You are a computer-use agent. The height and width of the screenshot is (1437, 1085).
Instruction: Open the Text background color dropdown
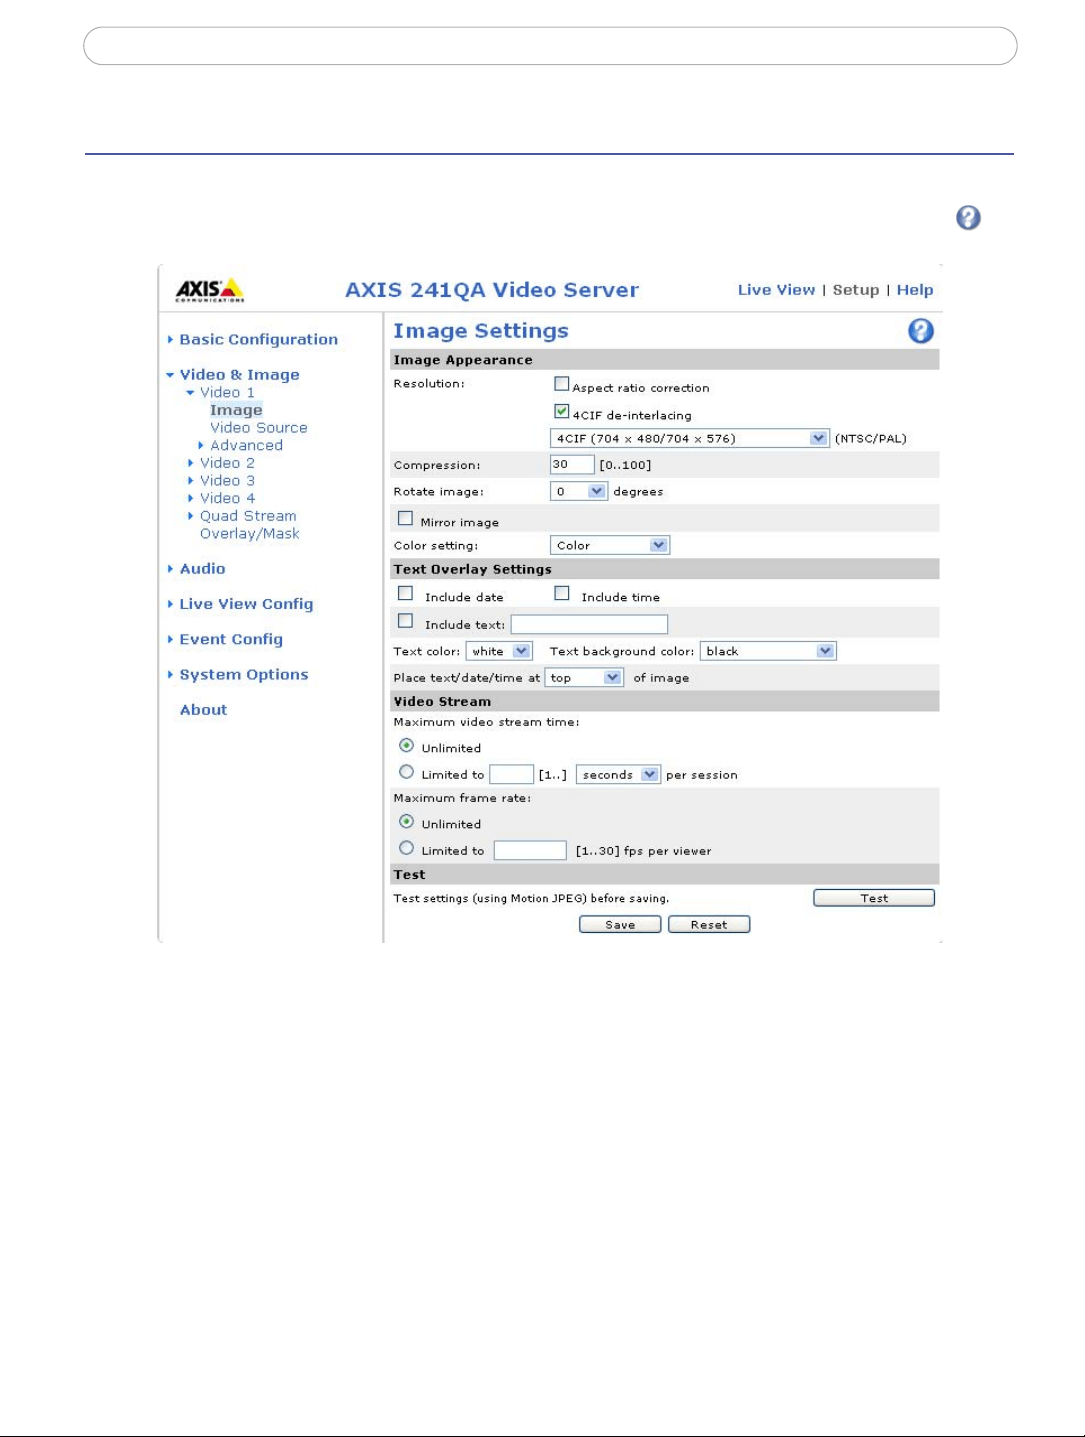point(768,651)
